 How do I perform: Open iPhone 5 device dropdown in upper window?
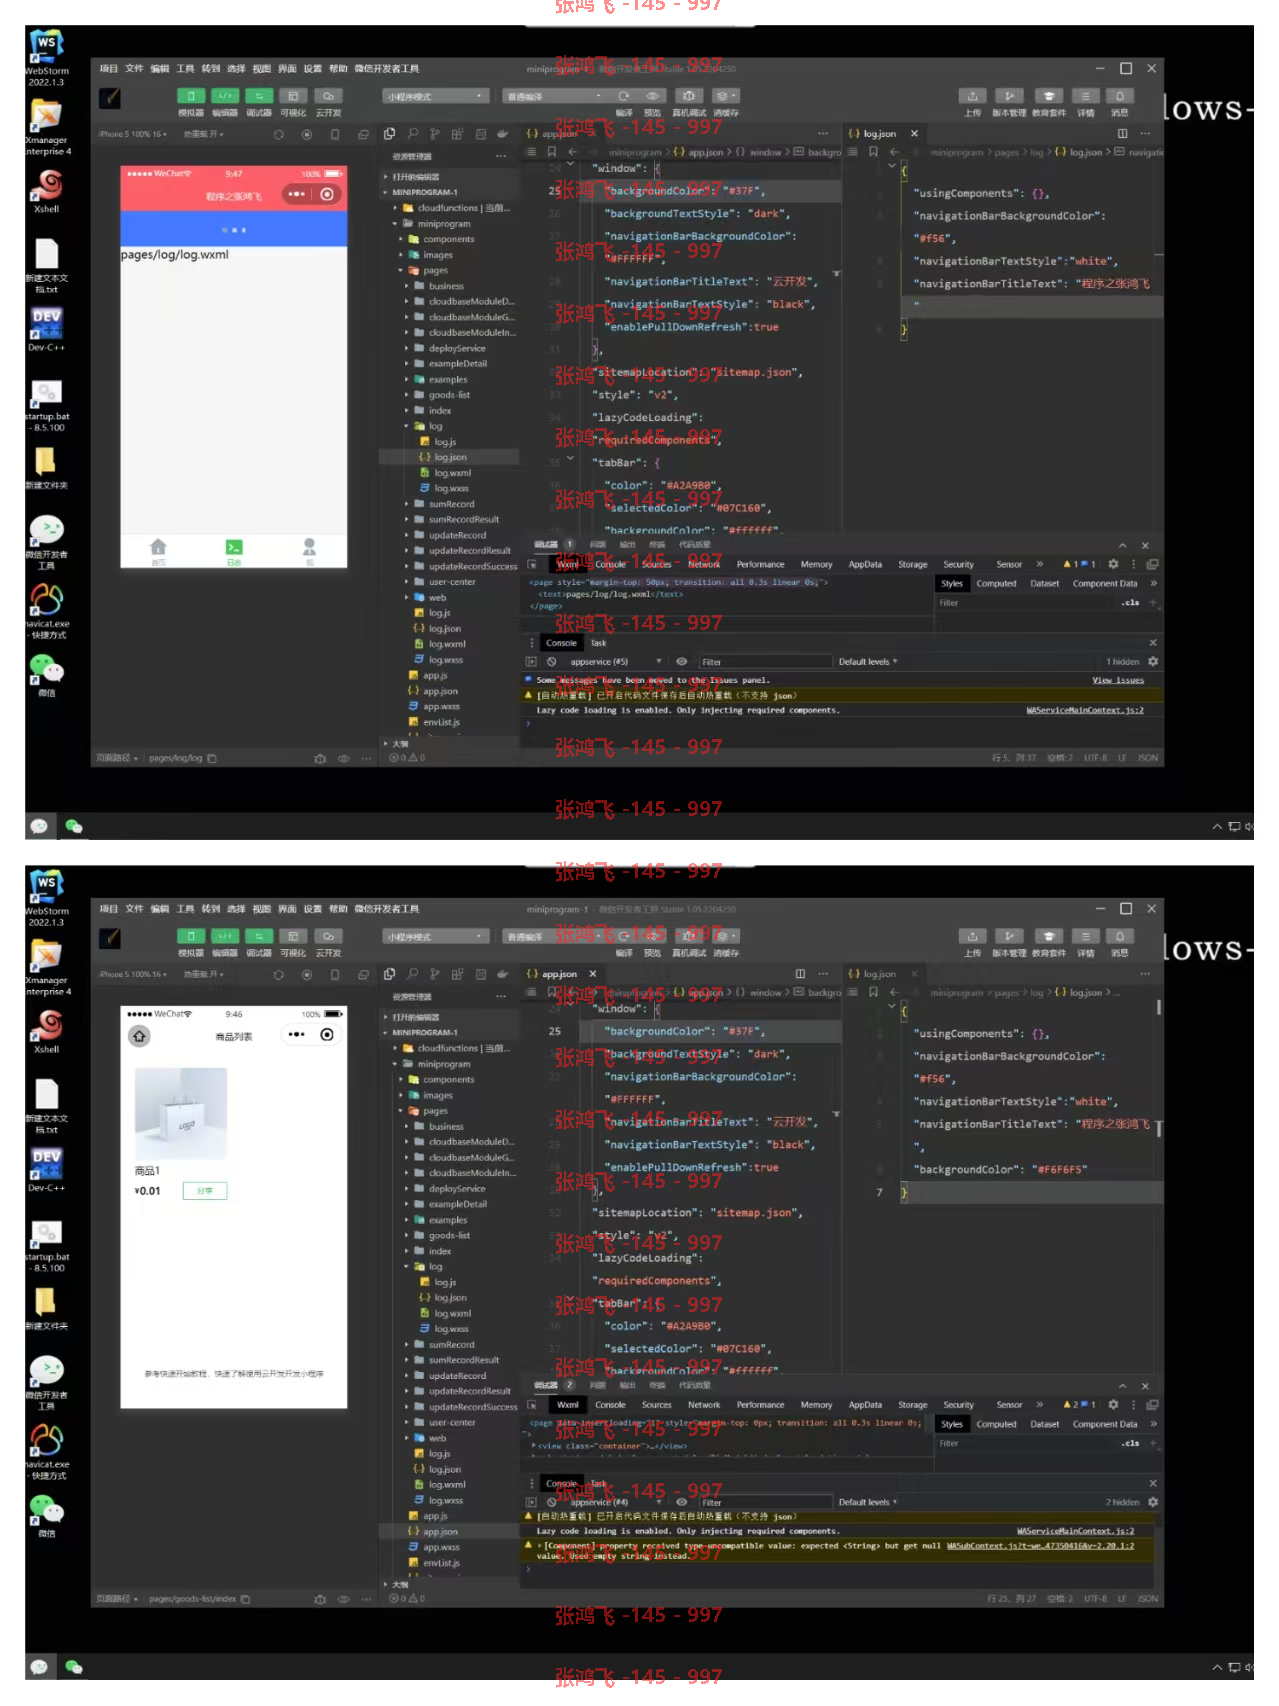click(131, 134)
